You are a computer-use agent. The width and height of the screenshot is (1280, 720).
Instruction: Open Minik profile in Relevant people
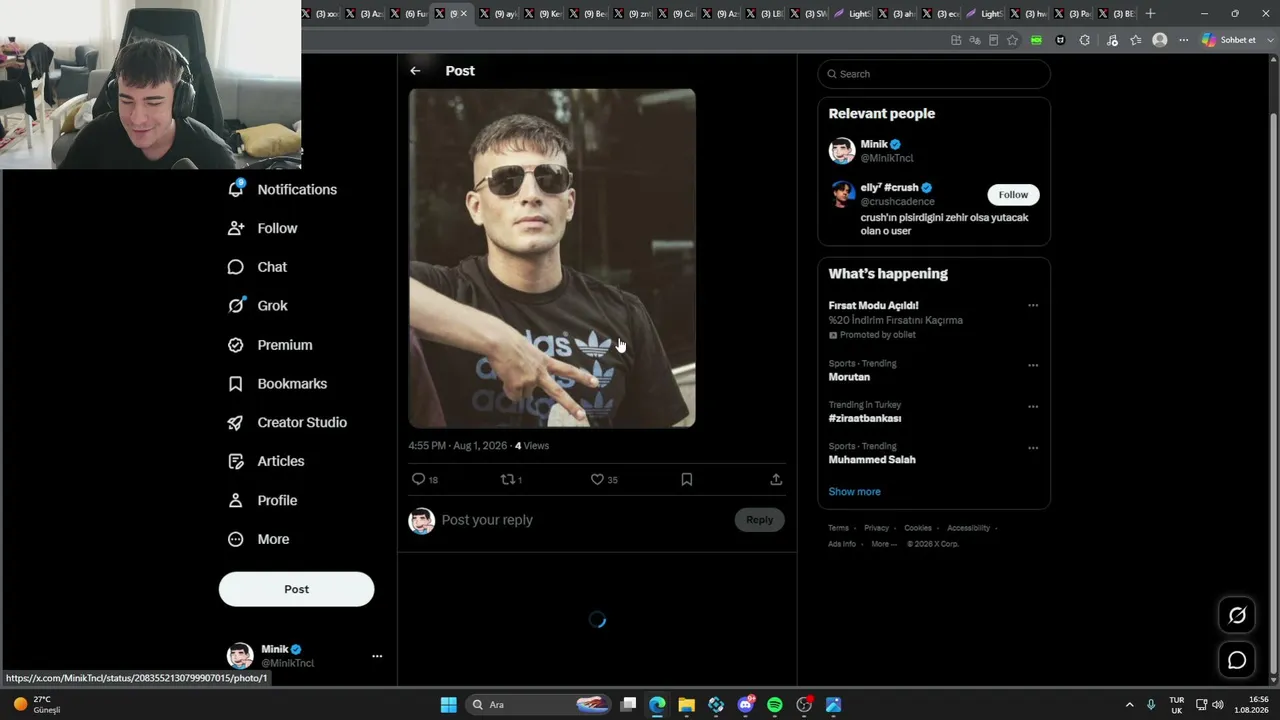[x=874, y=144]
